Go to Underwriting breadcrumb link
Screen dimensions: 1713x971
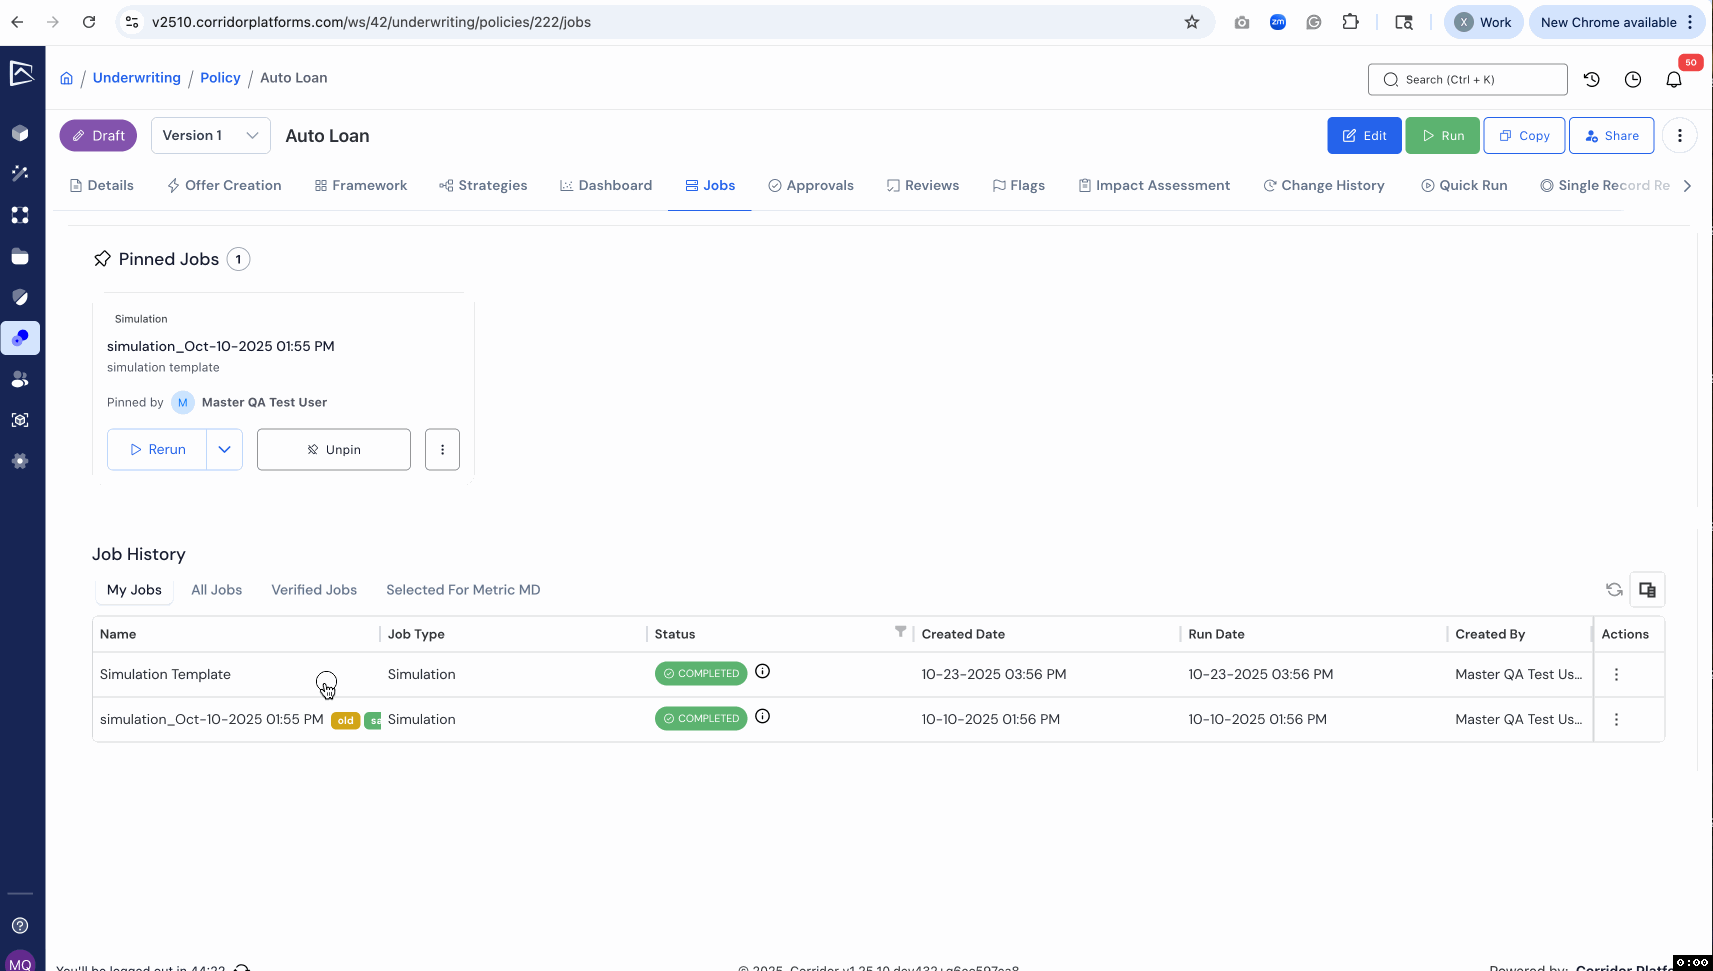(x=137, y=78)
